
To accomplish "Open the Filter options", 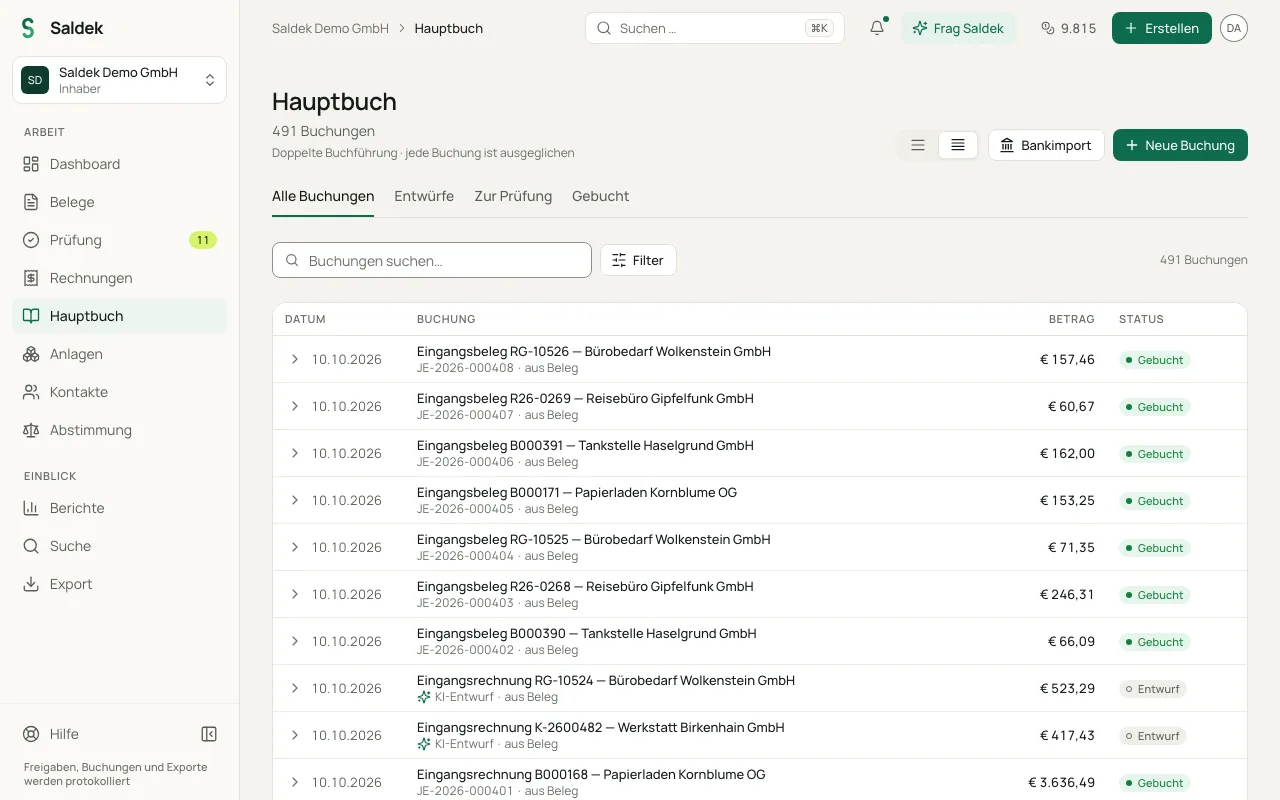I will [x=638, y=260].
